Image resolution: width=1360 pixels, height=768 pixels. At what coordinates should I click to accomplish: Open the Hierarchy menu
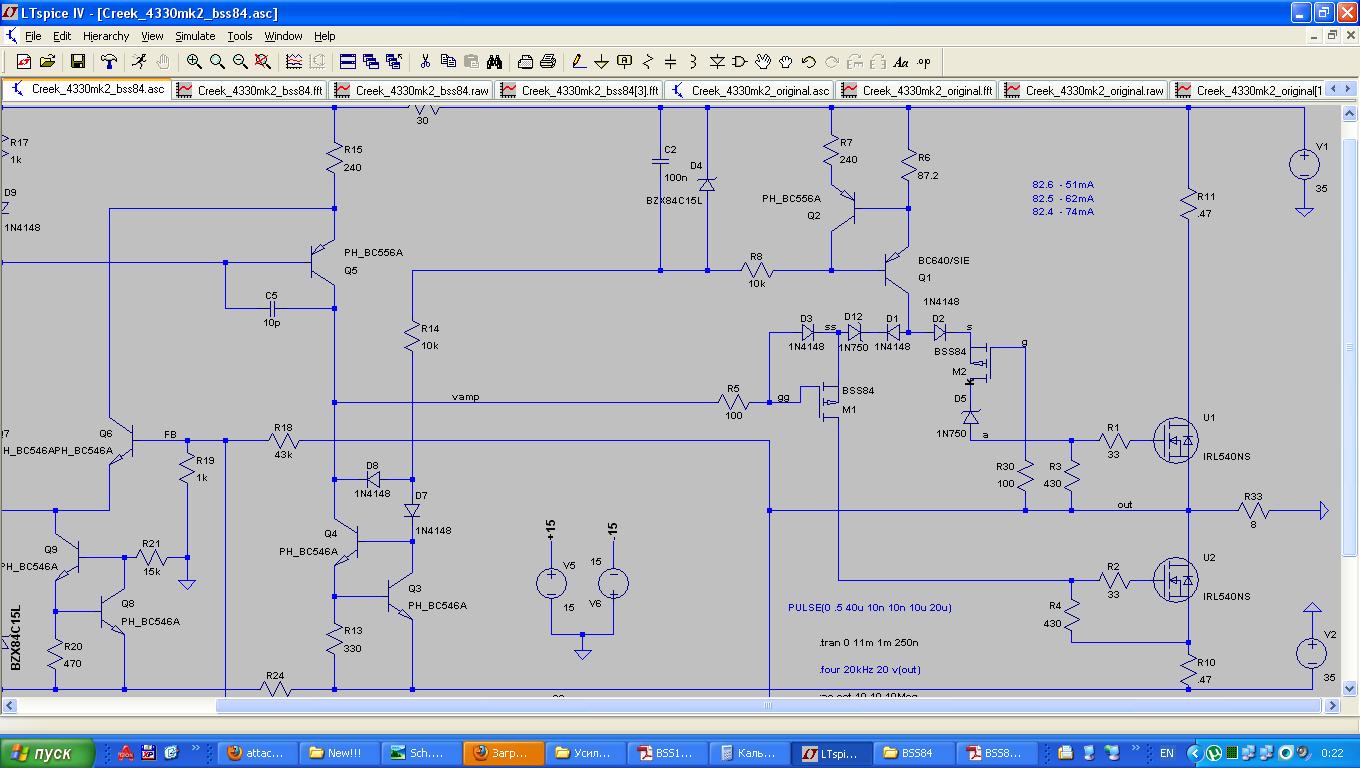tap(106, 36)
